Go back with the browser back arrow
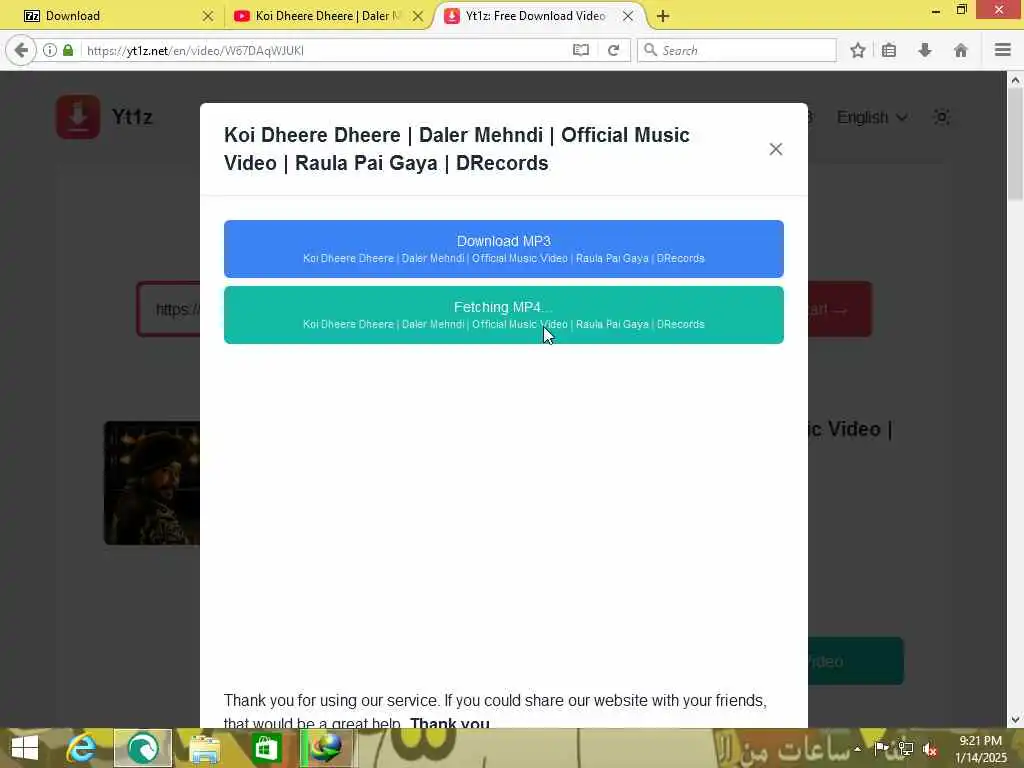Image resolution: width=1024 pixels, height=768 pixels. click(x=21, y=50)
